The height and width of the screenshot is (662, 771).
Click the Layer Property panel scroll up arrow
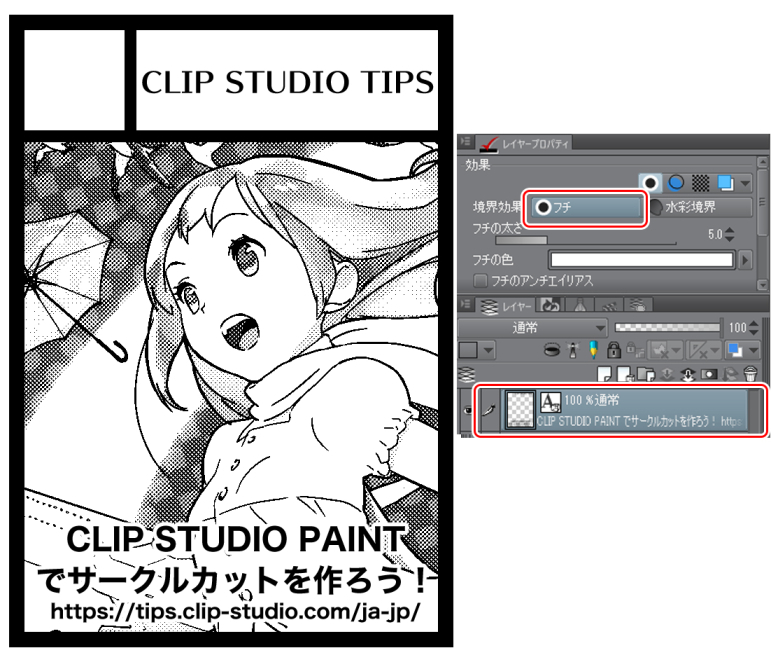pos(762,162)
